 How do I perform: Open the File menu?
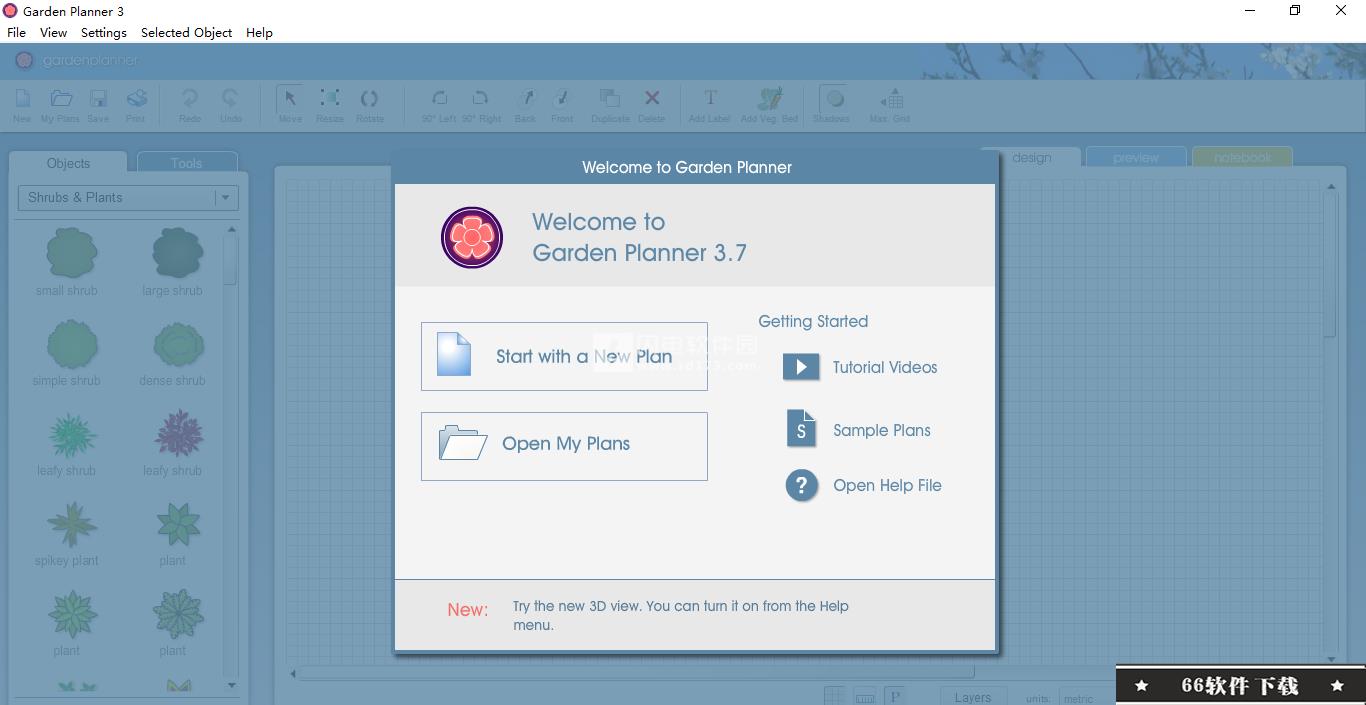coord(16,32)
